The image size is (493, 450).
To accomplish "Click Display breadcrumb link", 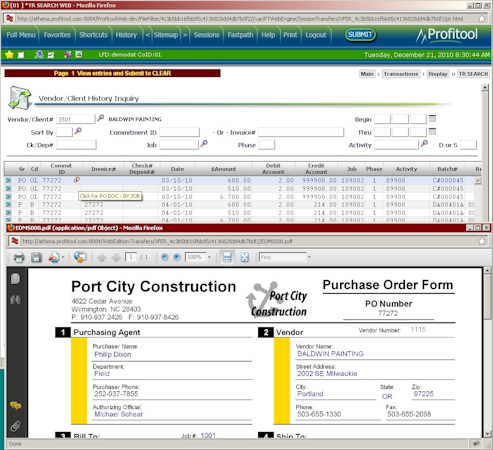I will [x=438, y=74].
